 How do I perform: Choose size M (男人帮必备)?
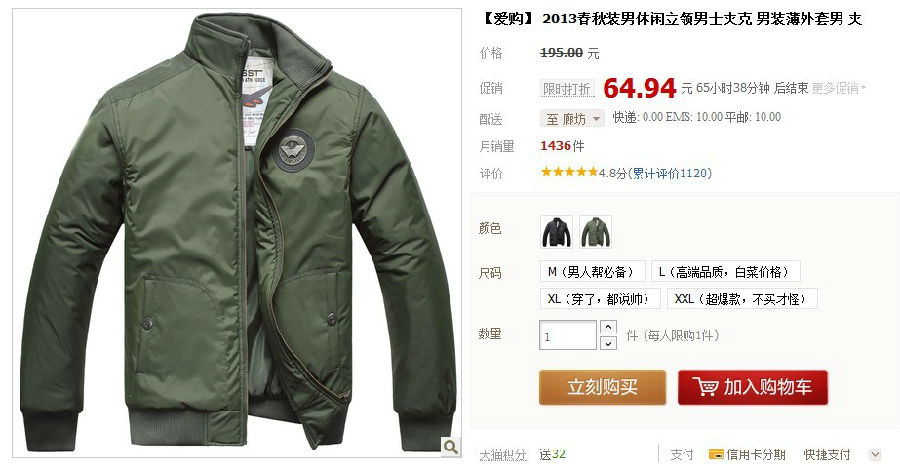593,271
